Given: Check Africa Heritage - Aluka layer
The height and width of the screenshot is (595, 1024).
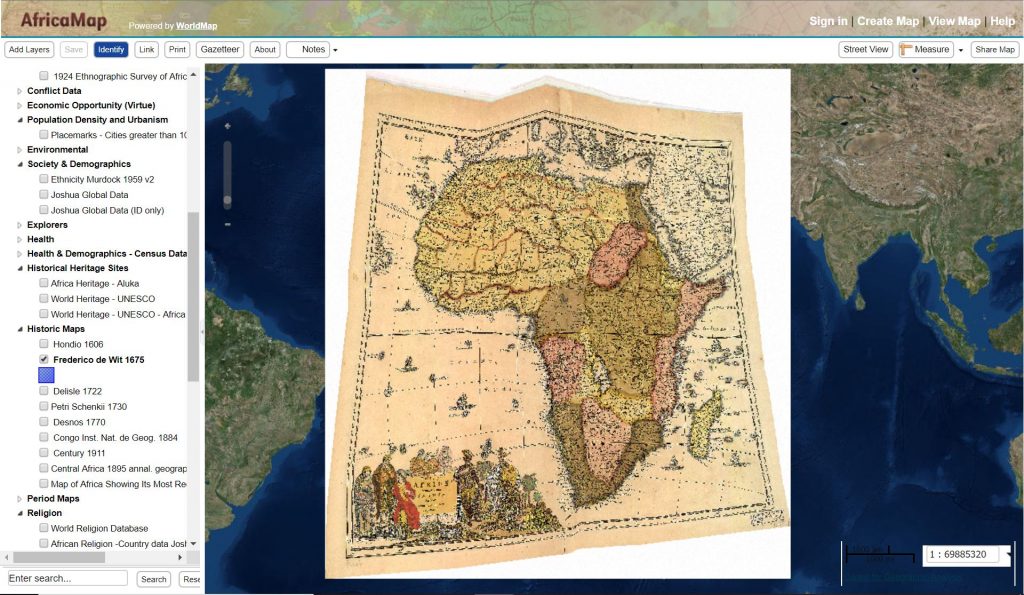Looking at the screenshot, I should (44, 283).
